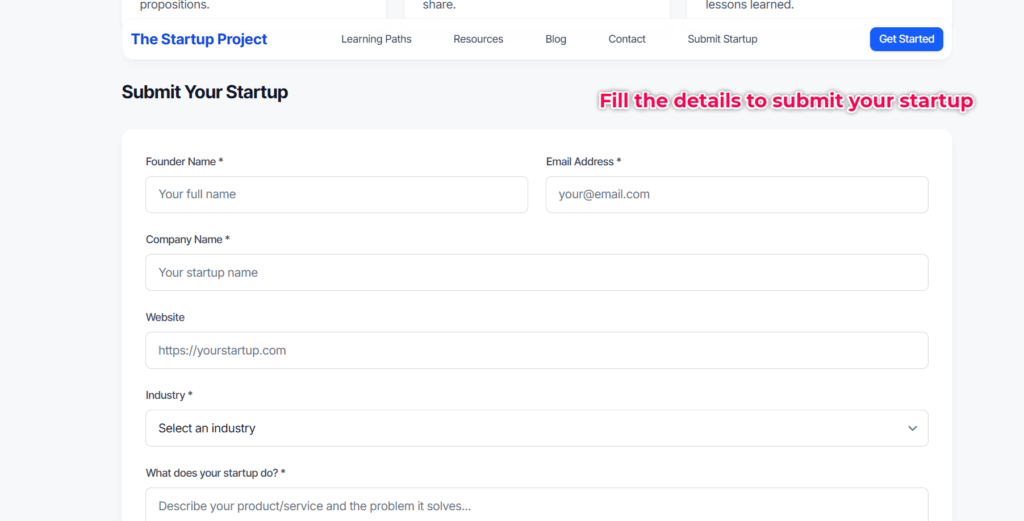Screen dimensions: 1024x521
Task: Focus the Founder Name input field
Action: point(336,195)
